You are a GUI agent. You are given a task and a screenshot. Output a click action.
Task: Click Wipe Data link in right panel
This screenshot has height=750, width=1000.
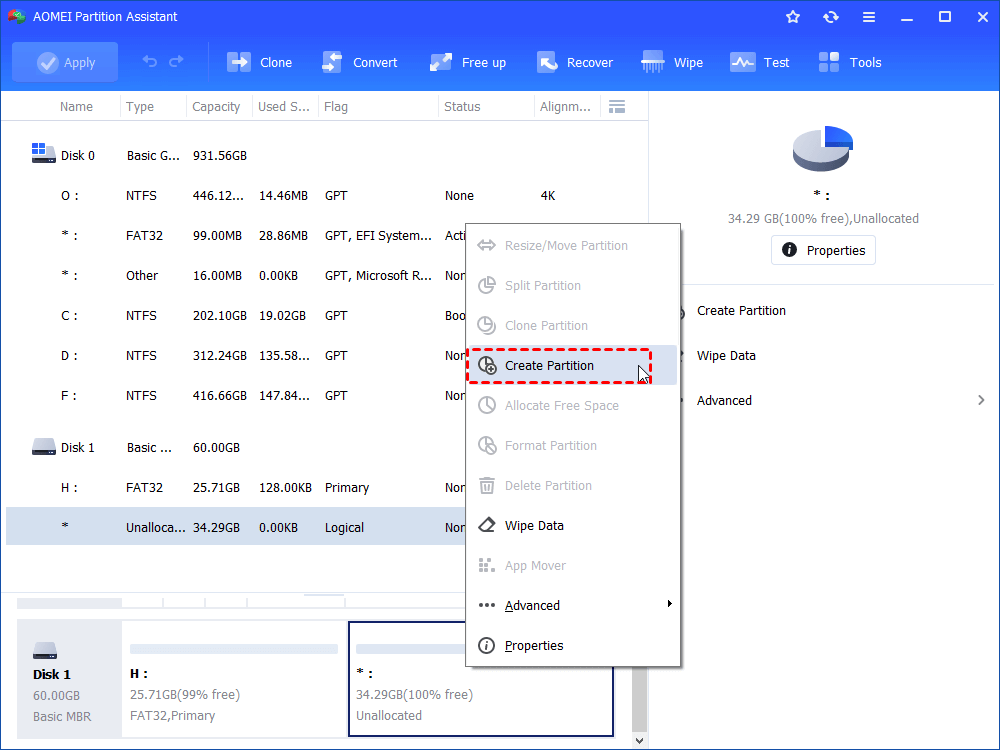(x=726, y=355)
